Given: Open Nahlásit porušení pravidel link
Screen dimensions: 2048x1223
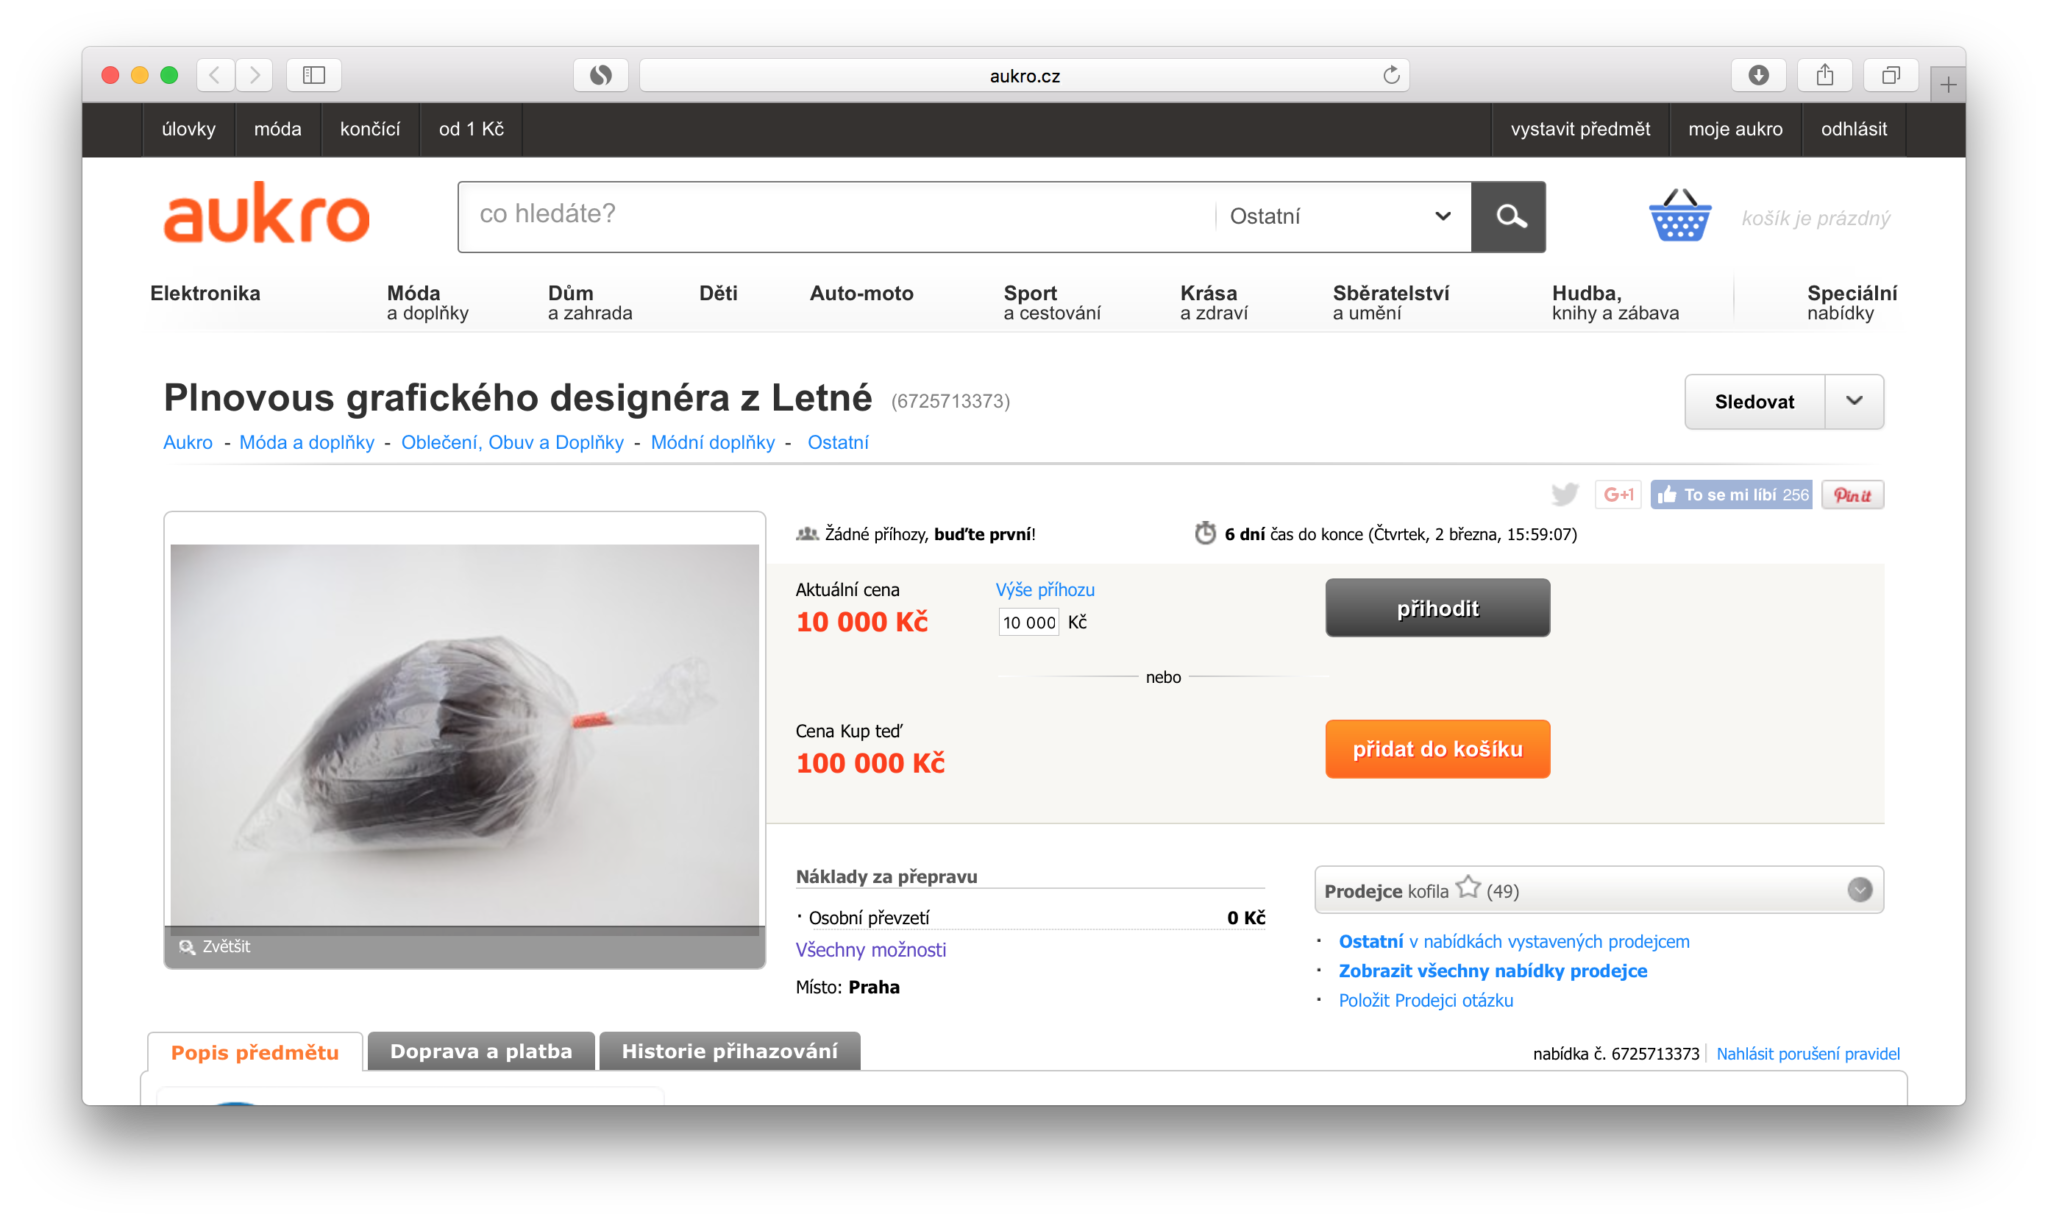Looking at the screenshot, I should coord(1807,1053).
